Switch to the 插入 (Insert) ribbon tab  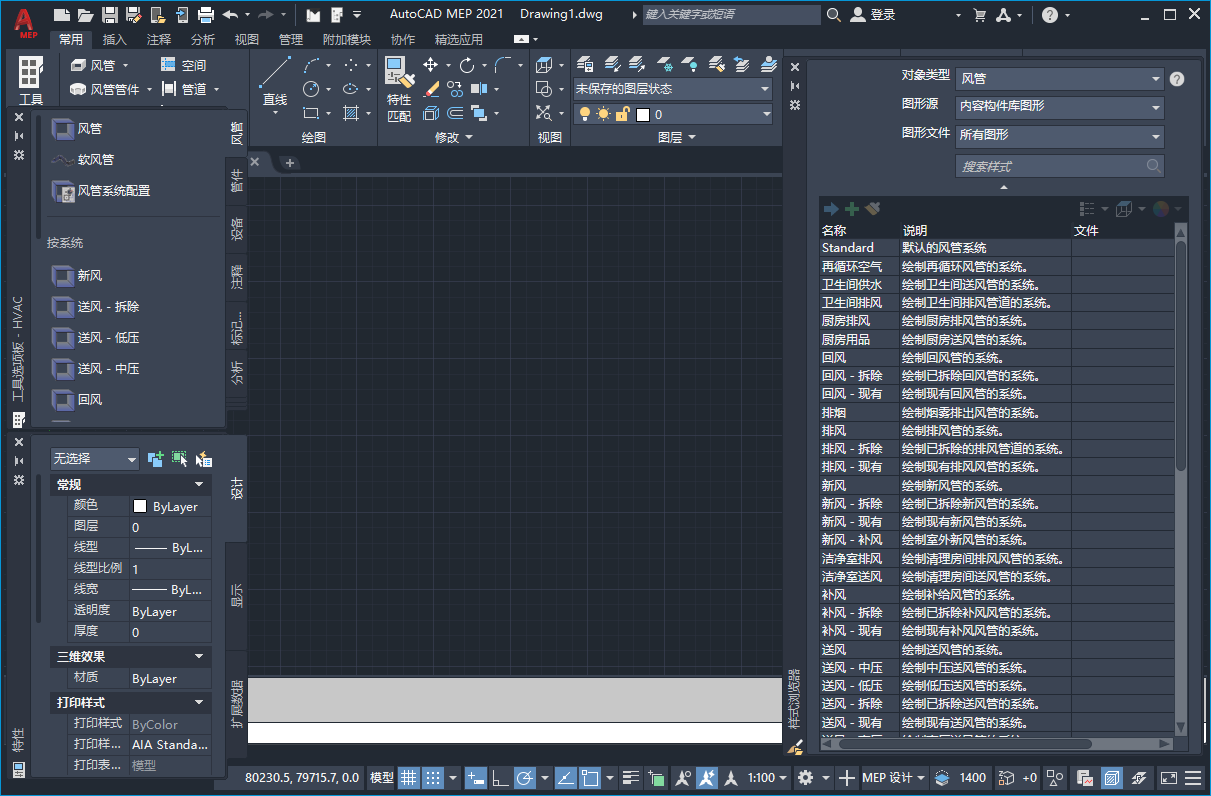click(115, 40)
